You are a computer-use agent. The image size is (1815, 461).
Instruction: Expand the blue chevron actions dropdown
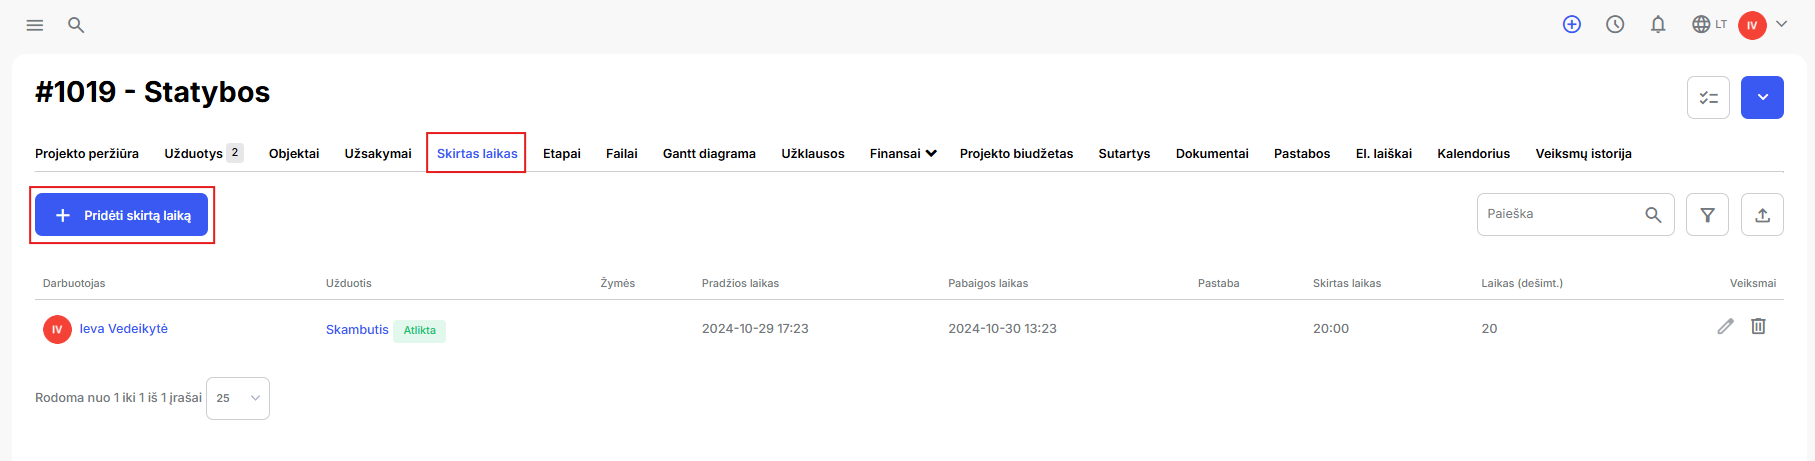1762,98
